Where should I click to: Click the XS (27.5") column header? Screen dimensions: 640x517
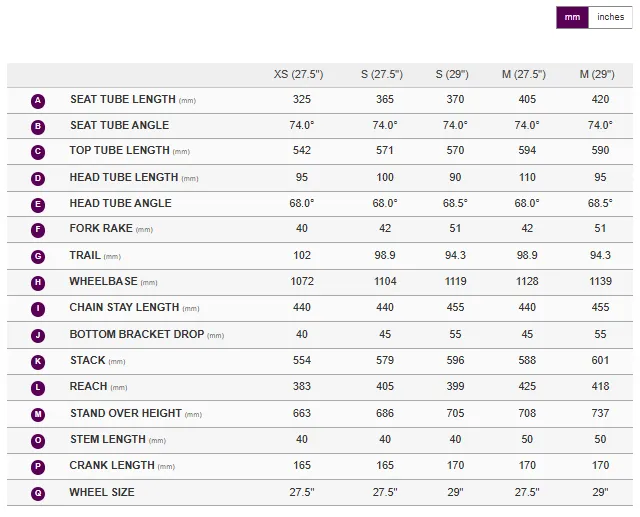[298, 74]
